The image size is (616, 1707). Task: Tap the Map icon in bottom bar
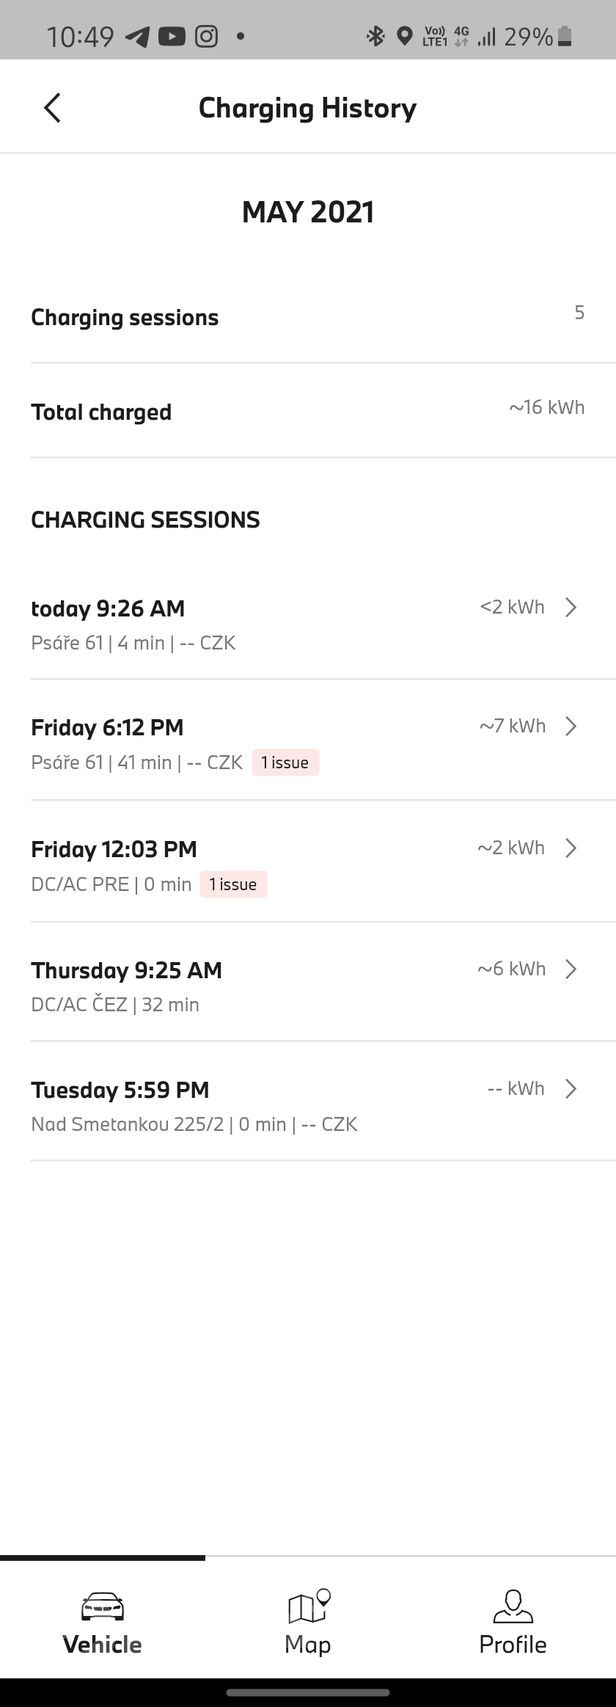point(308,1606)
